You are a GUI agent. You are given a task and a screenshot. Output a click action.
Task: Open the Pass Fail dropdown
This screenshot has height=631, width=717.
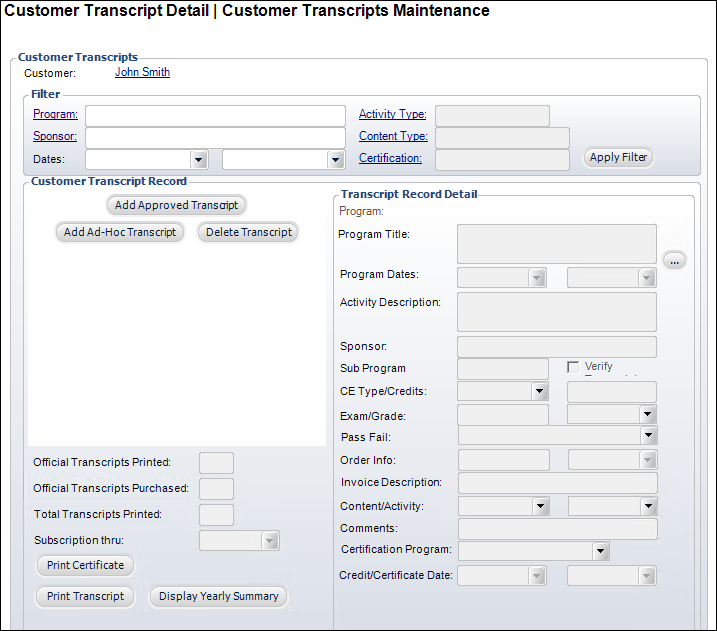pyautogui.click(x=648, y=435)
